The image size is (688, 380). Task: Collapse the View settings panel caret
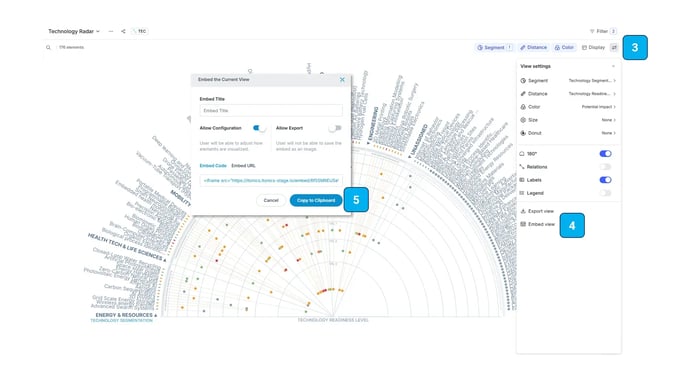tap(613, 66)
